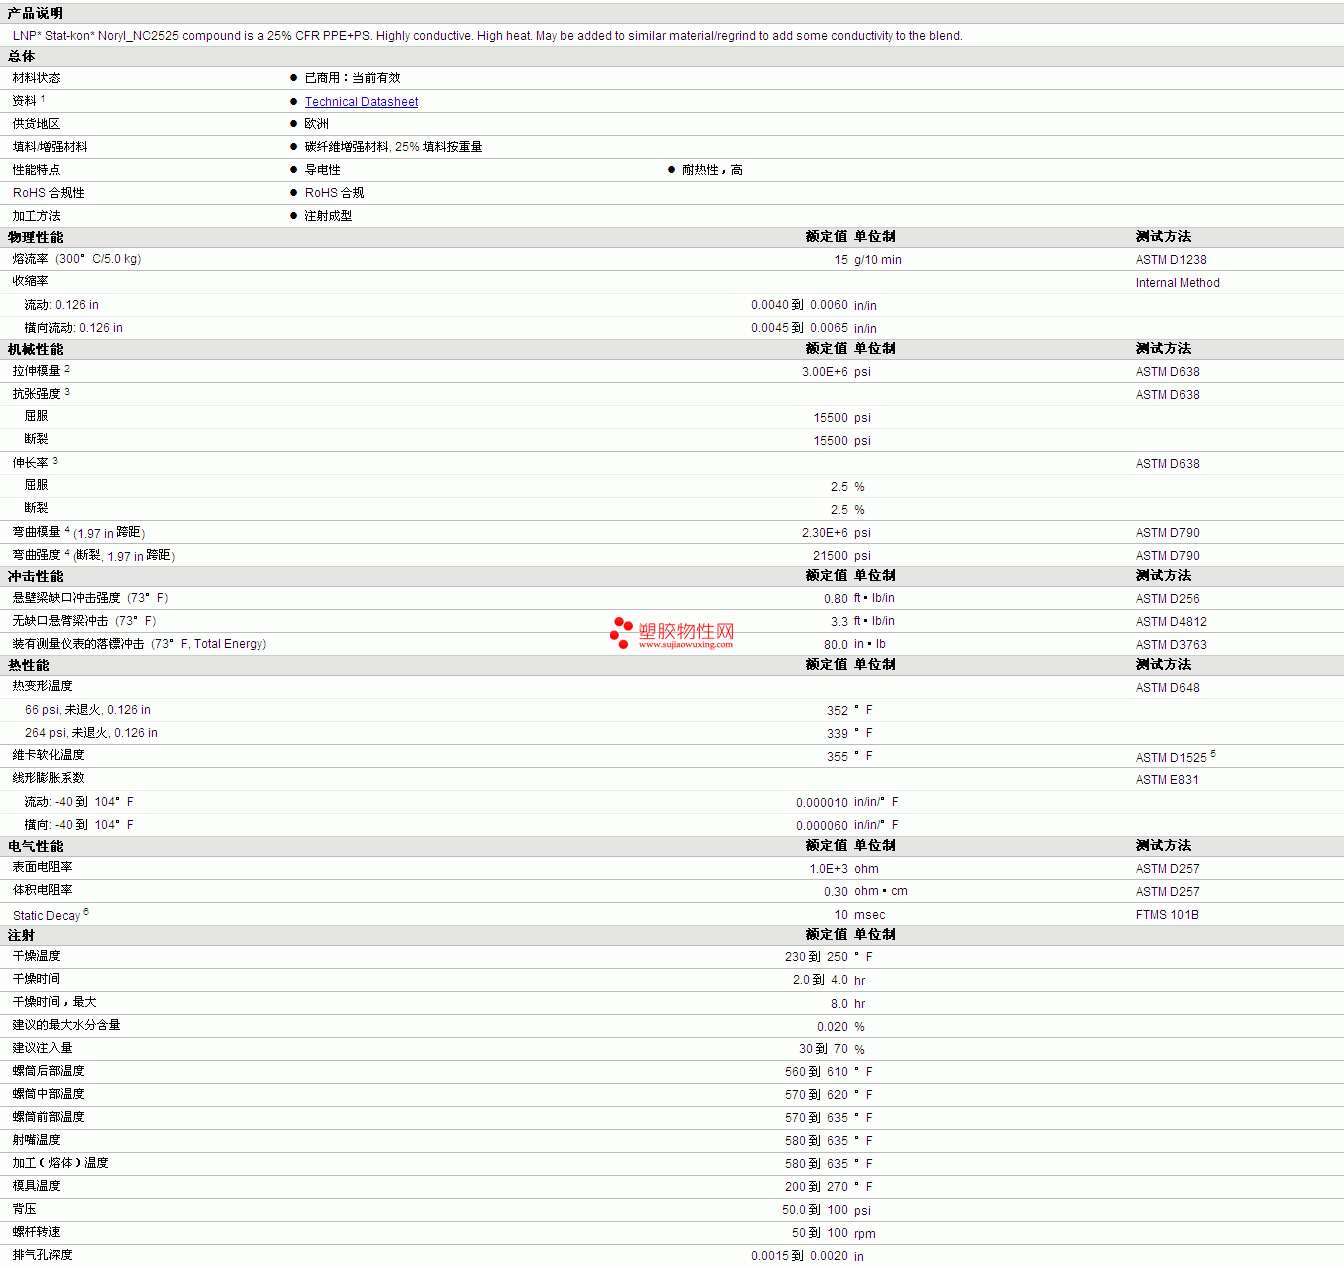Select cross-flow shrinkage 0.0045 到 0.0065
The image size is (1344, 1267).
point(799,328)
